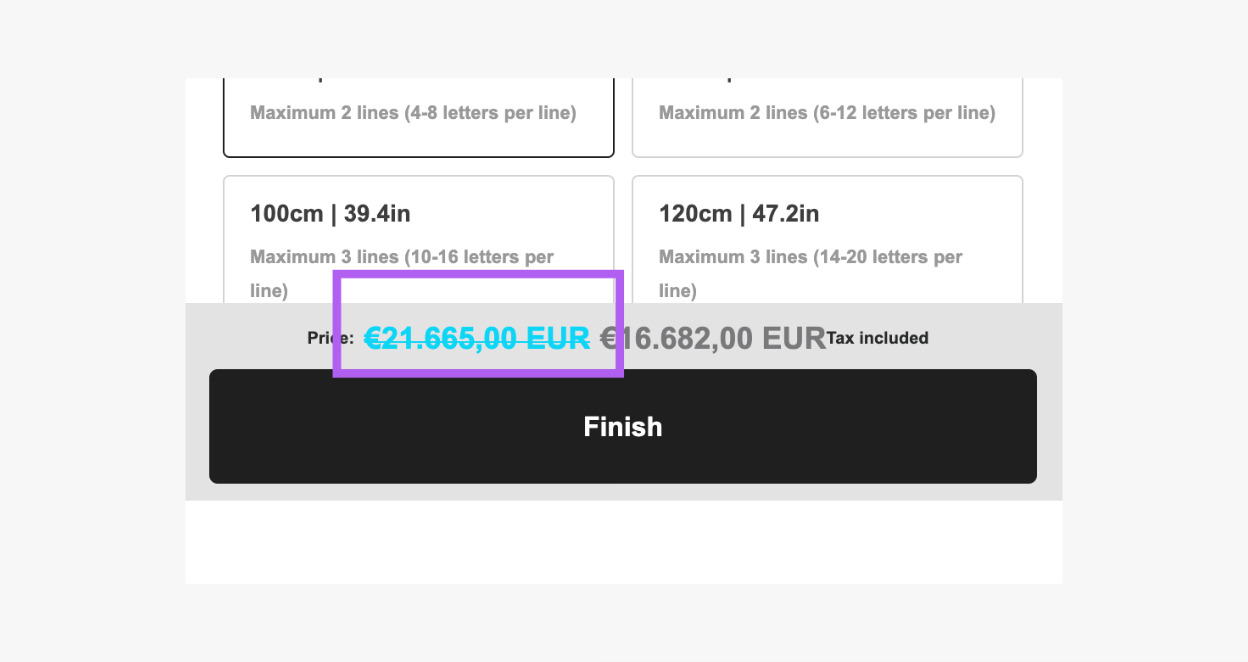Click the light gray page background
The image size is (1248, 662).
(92, 330)
